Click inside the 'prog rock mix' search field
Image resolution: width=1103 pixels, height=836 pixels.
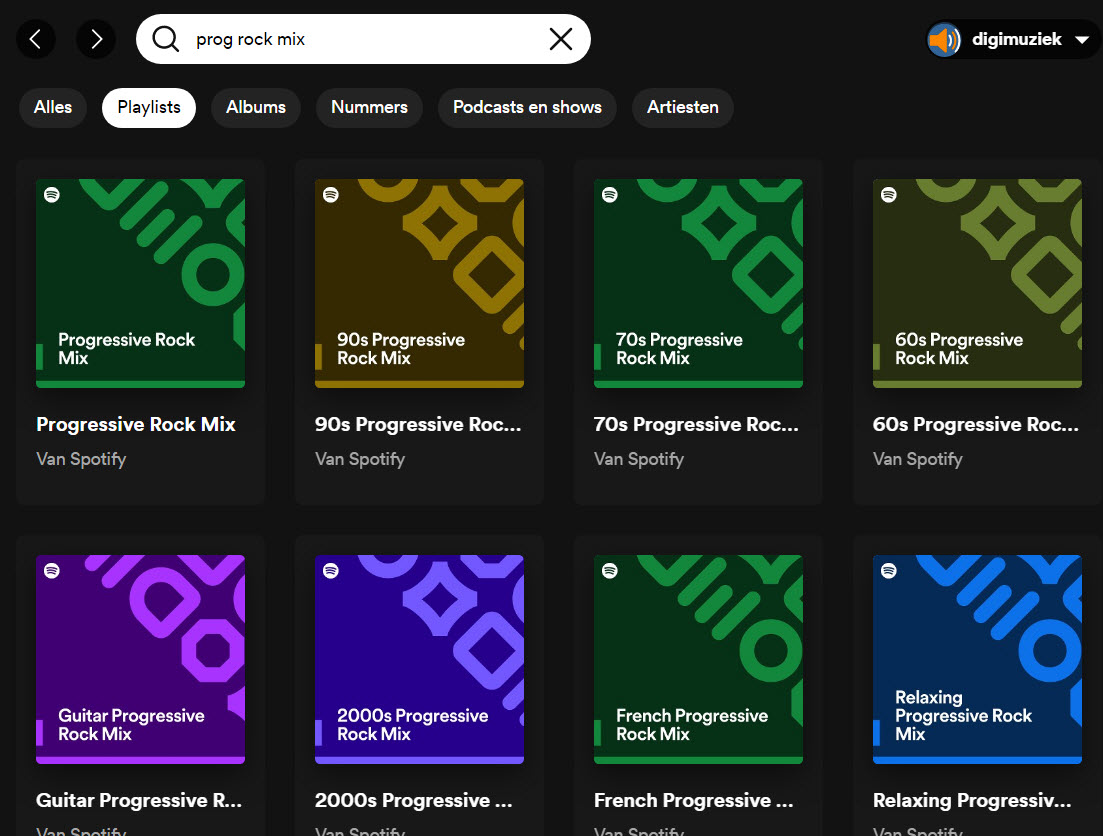coord(360,39)
